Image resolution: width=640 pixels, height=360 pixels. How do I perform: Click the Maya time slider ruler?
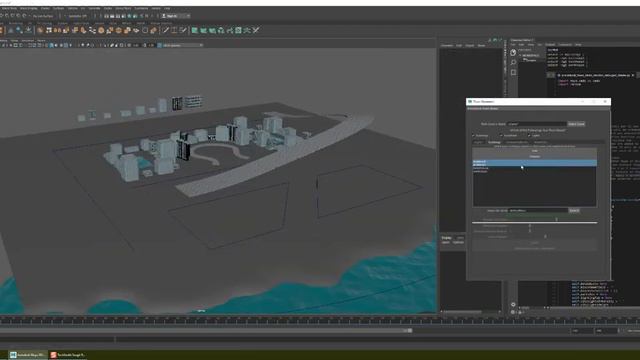coord(320,321)
